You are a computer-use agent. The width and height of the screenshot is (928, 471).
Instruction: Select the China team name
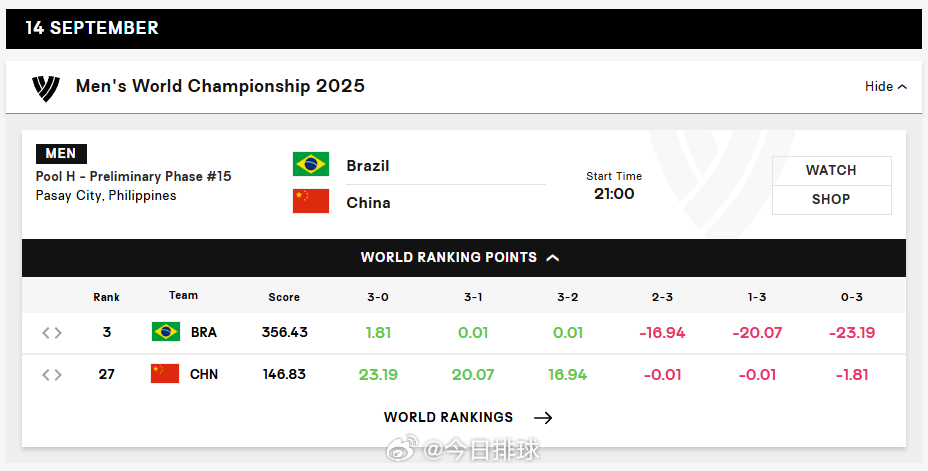point(368,203)
